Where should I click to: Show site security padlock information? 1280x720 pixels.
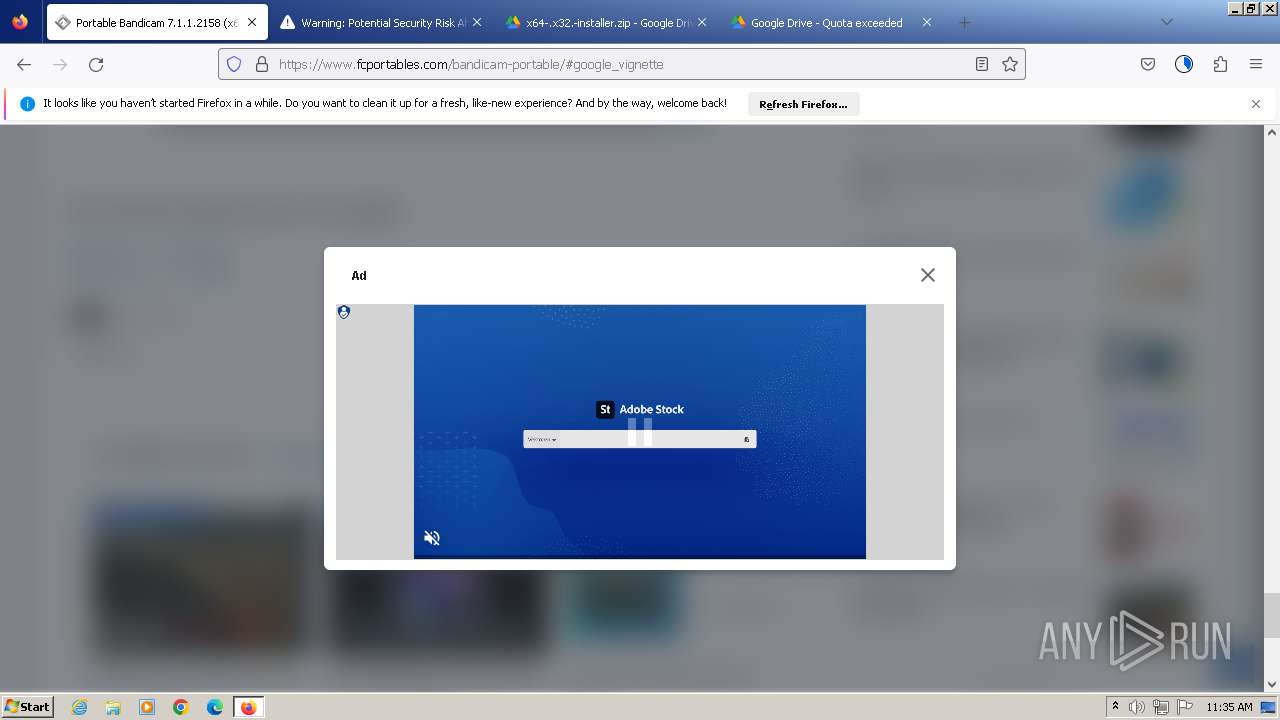tap(262, 64)
